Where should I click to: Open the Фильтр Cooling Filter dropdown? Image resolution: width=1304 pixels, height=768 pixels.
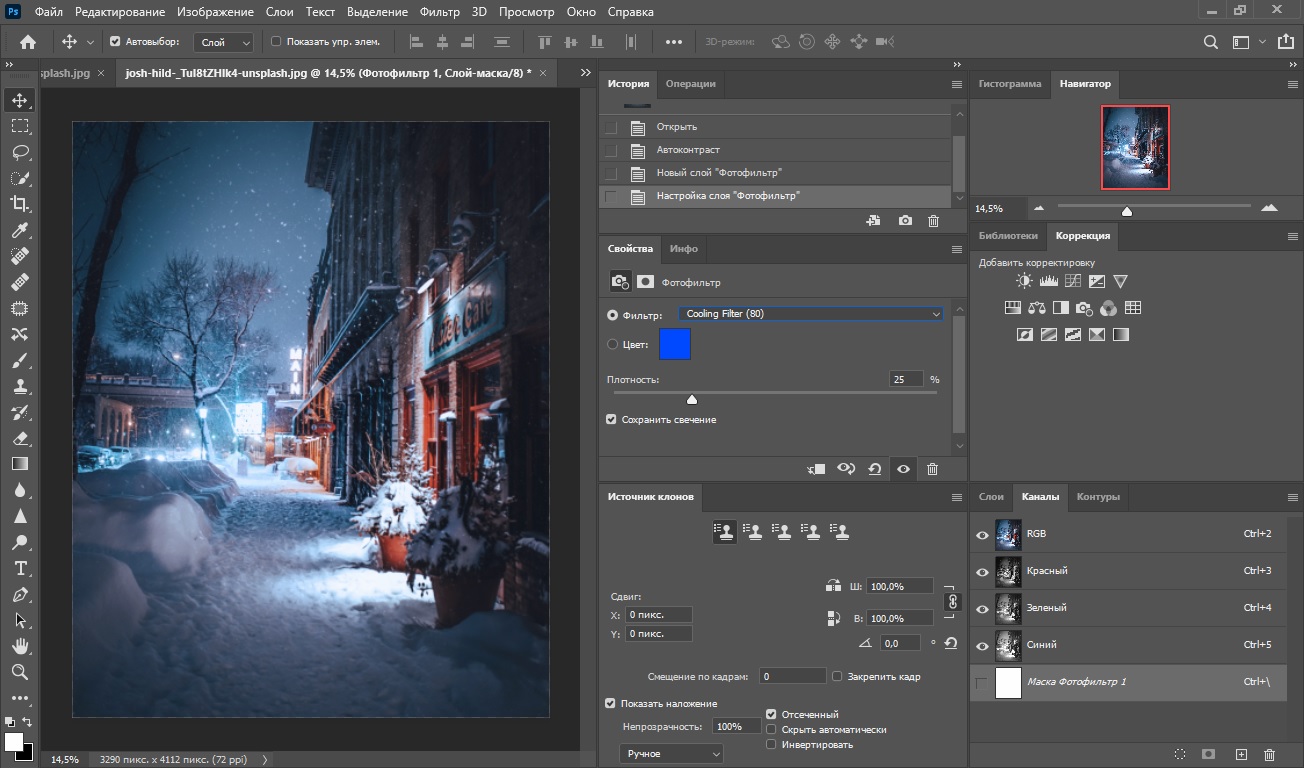(x=810, y=314)
